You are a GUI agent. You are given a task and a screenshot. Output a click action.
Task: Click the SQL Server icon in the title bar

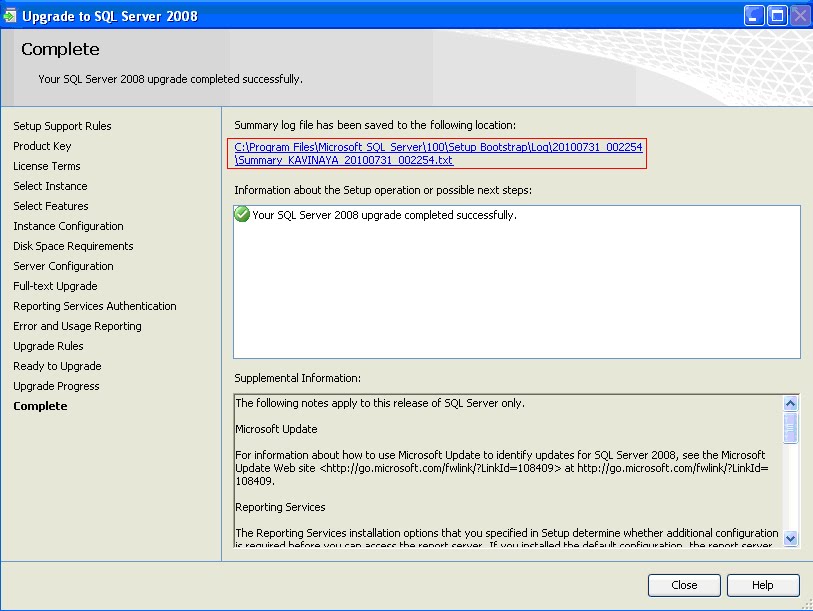pyautogui.click(x=13, y=15)
